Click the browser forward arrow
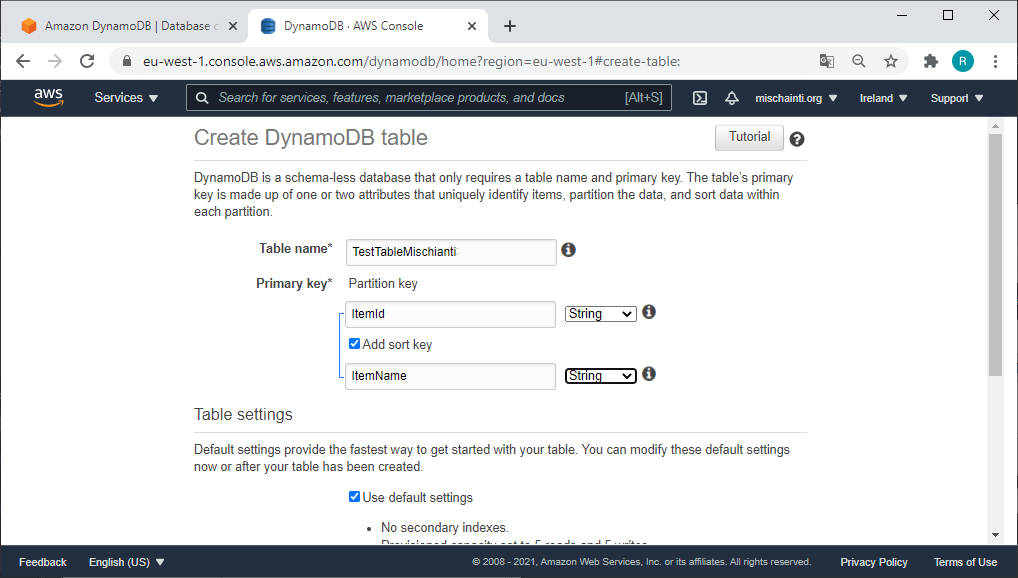The image size is (1018, 578). coord(55,61)
